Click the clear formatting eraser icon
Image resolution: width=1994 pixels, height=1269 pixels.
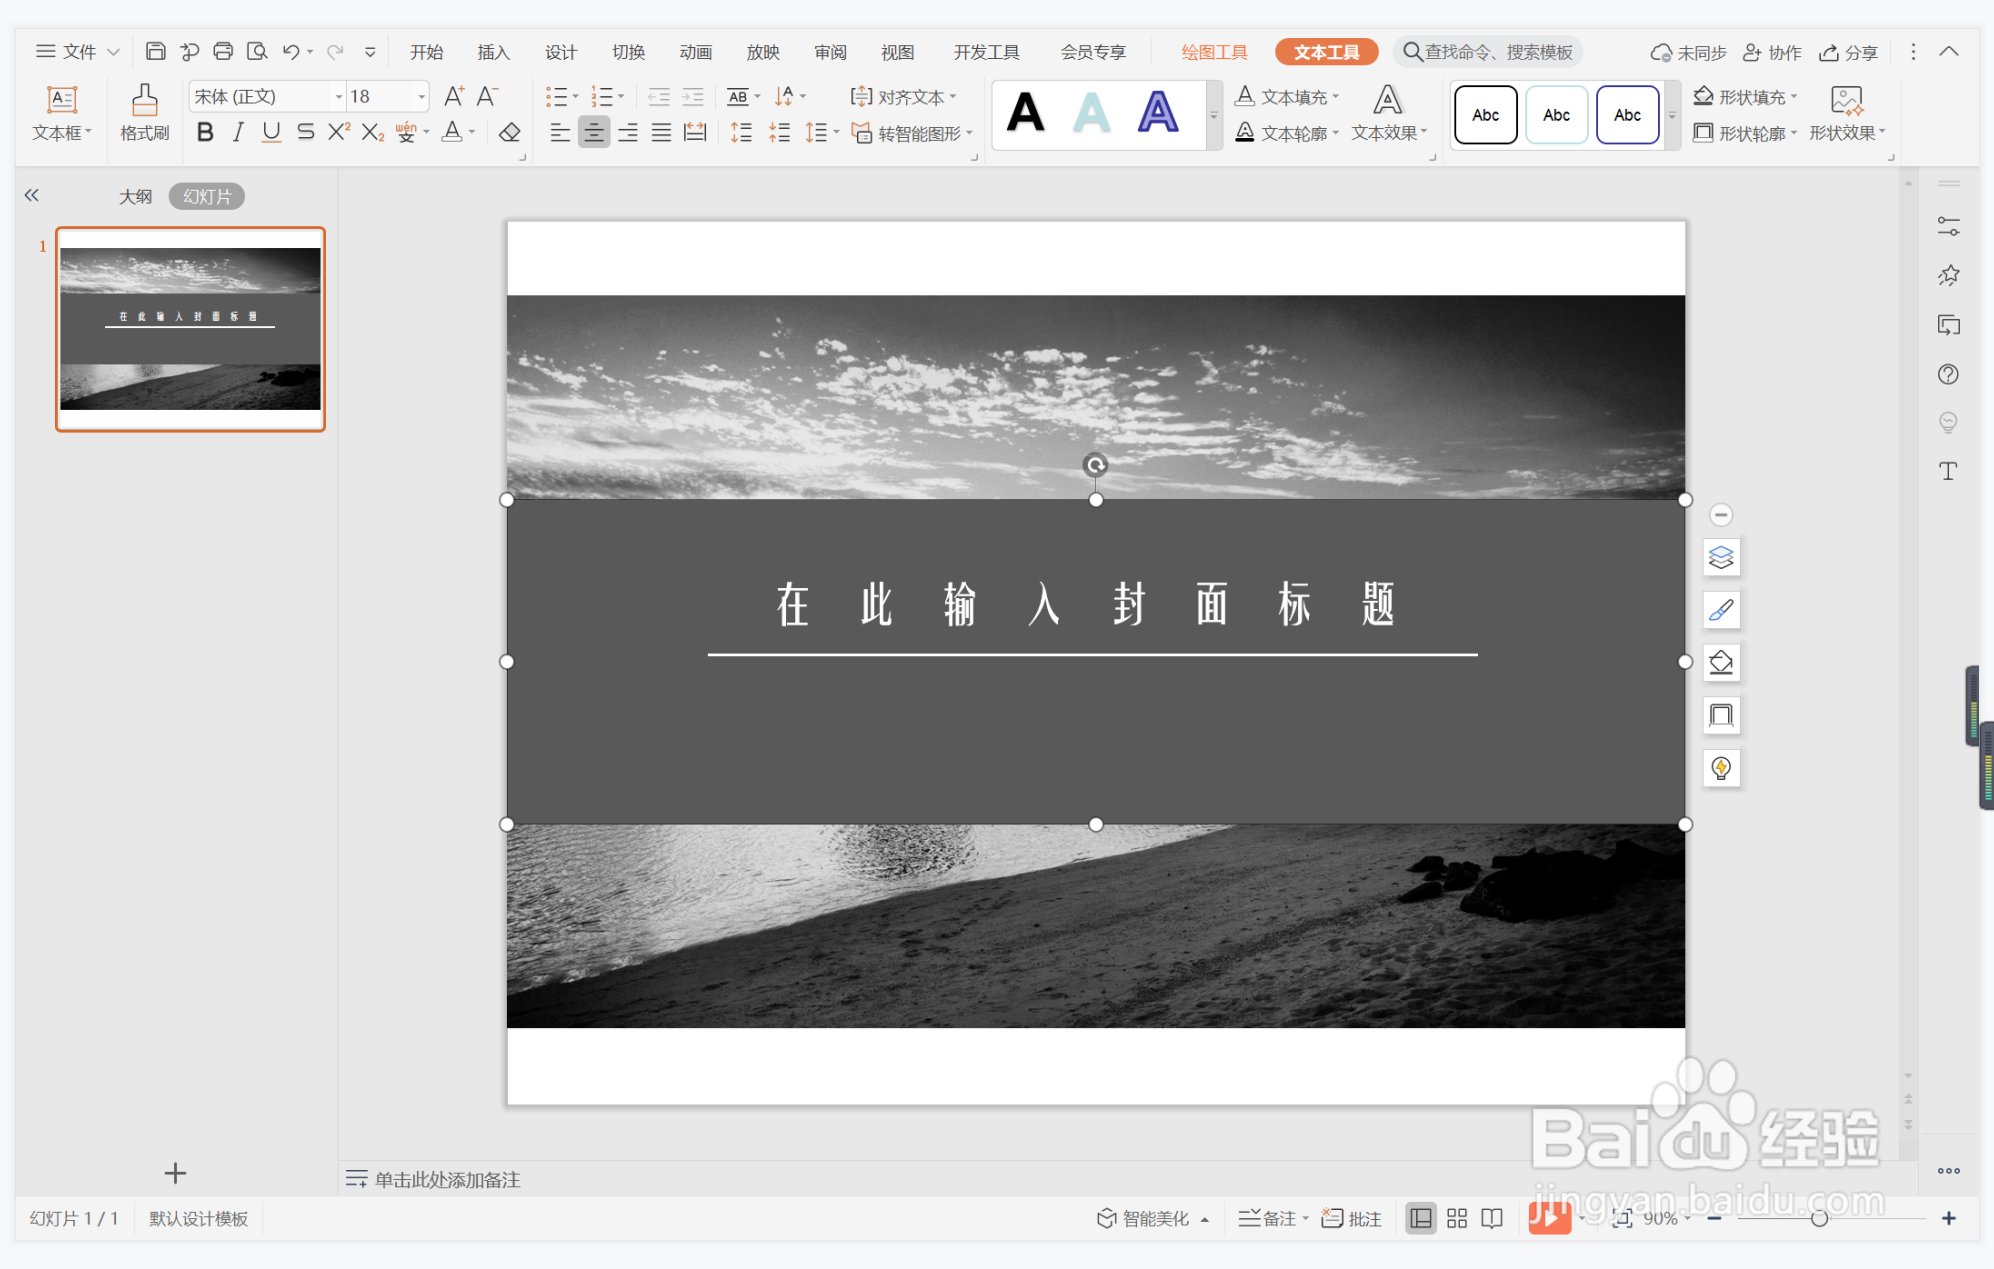tap(510, 133)
